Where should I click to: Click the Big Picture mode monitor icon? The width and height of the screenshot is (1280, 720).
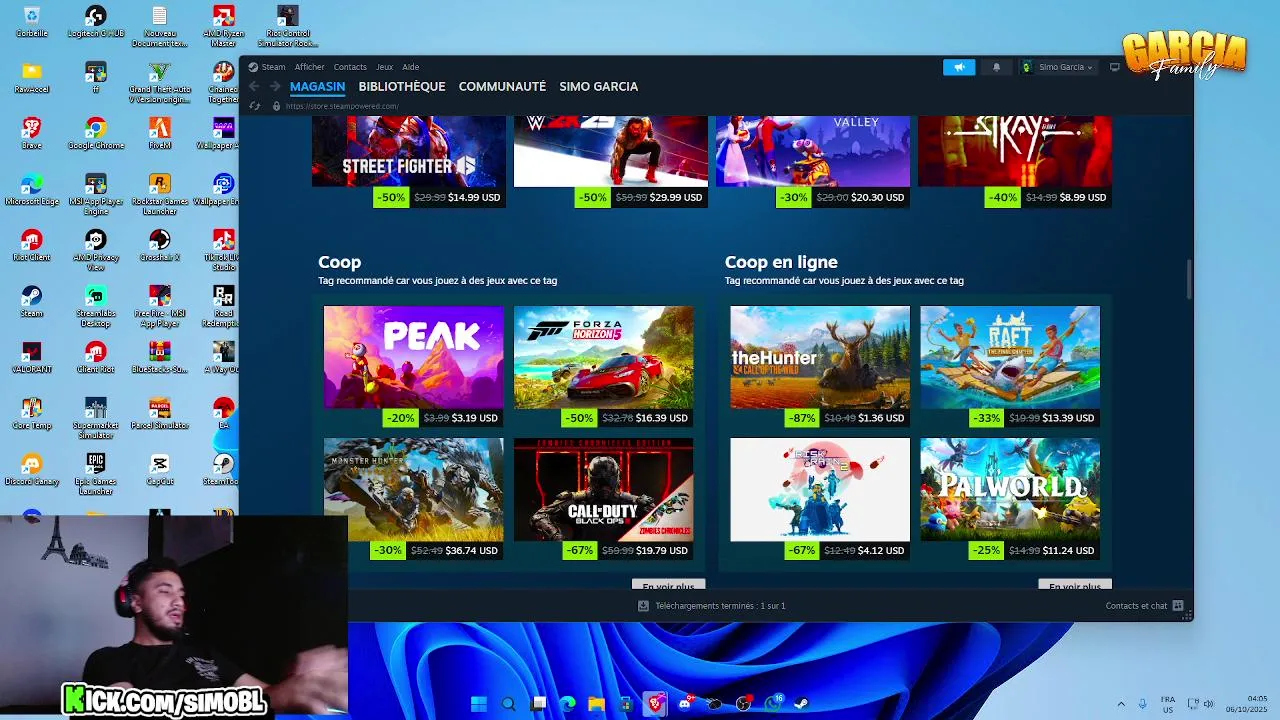[x=1115, y=67]
